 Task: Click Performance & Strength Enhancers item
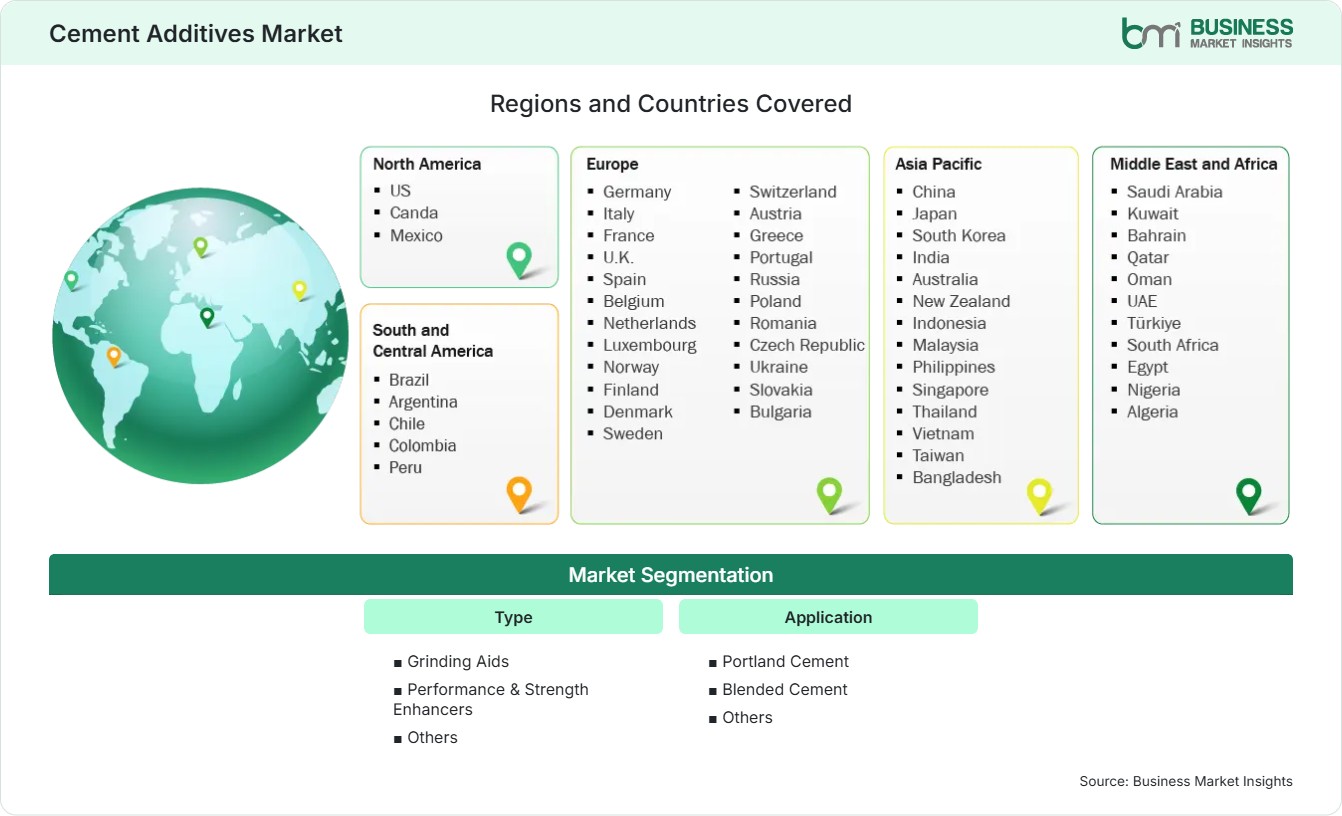[491, 699]
